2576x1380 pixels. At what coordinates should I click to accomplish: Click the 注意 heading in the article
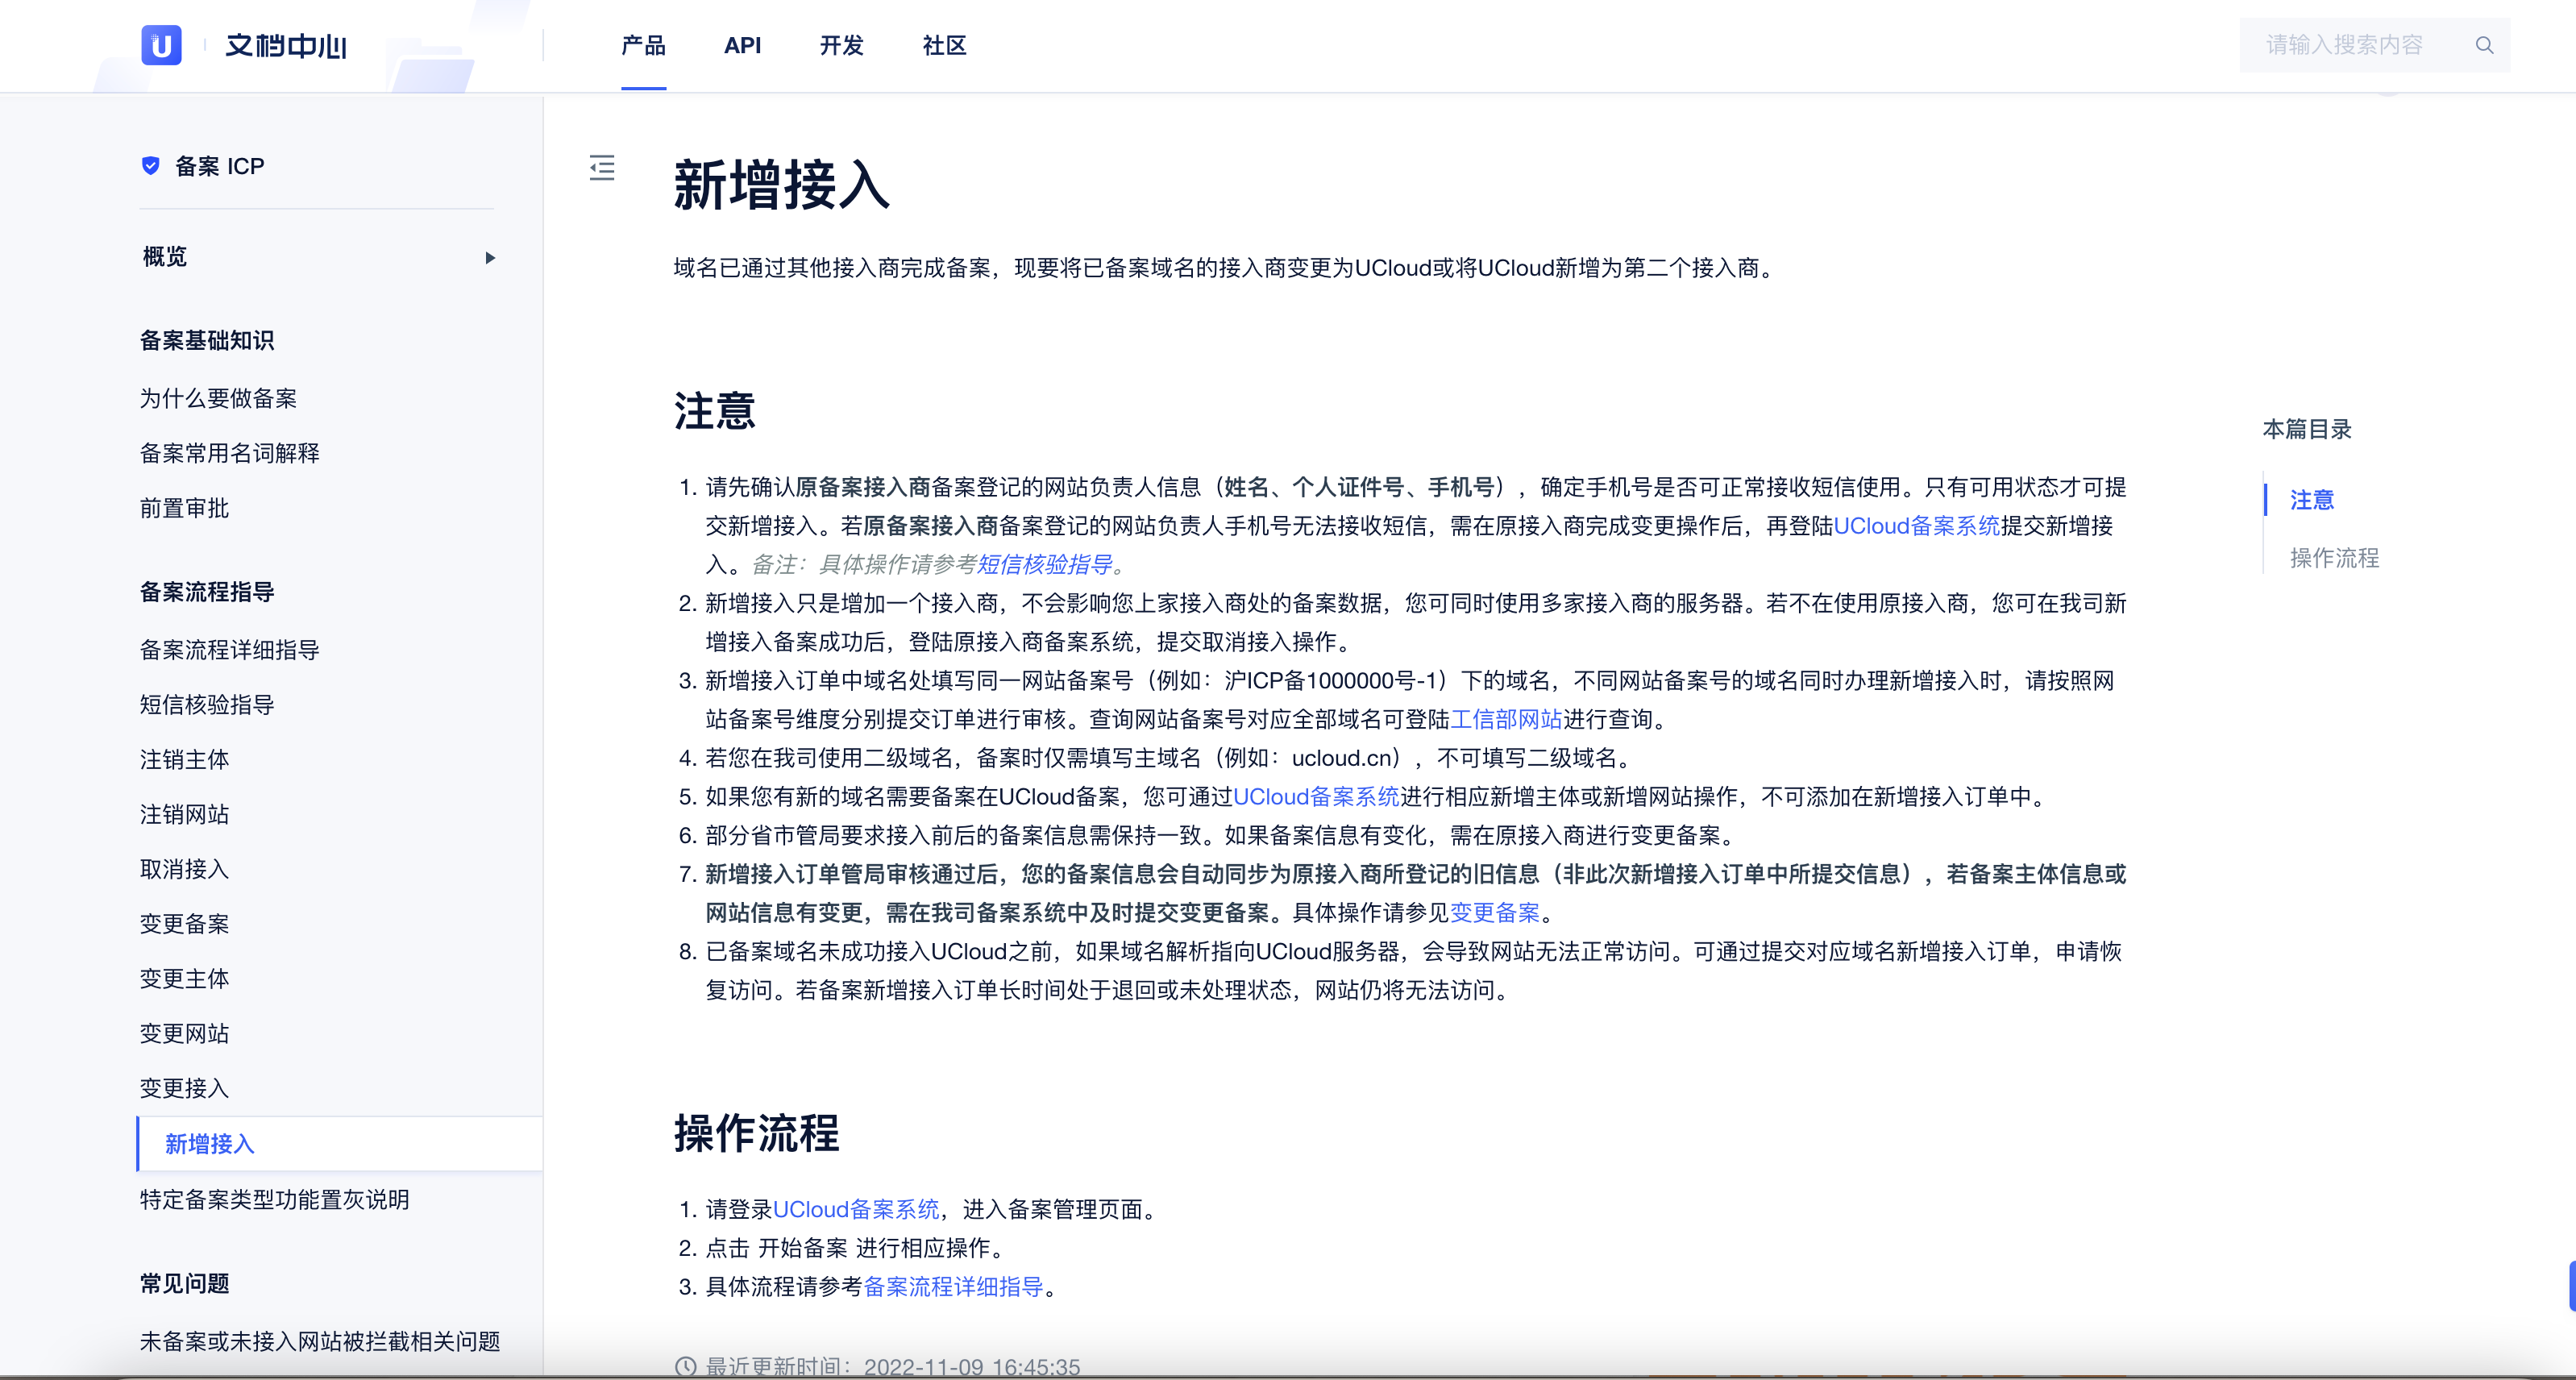pos(715,411)
